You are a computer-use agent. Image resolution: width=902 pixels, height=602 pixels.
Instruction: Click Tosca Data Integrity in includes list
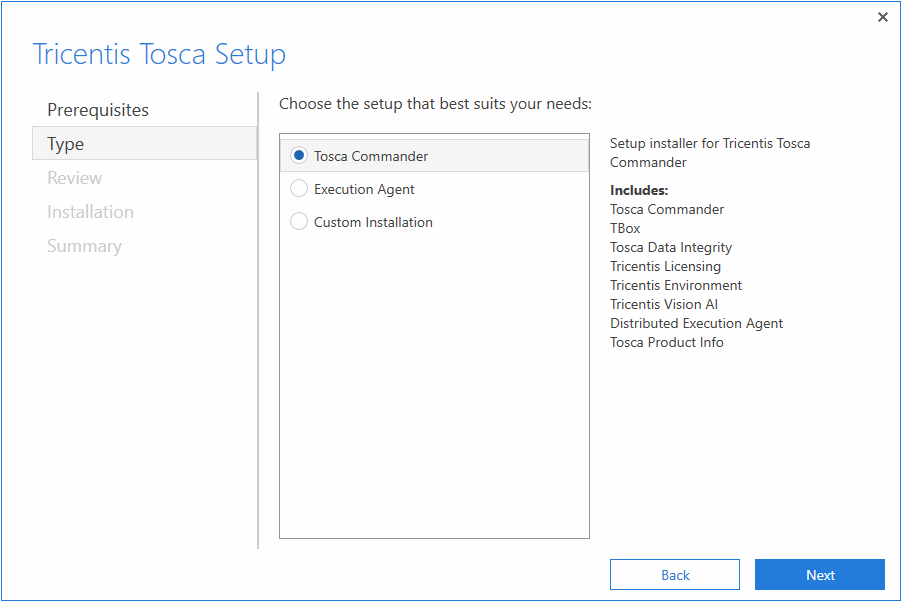click(x=671, y=247)
